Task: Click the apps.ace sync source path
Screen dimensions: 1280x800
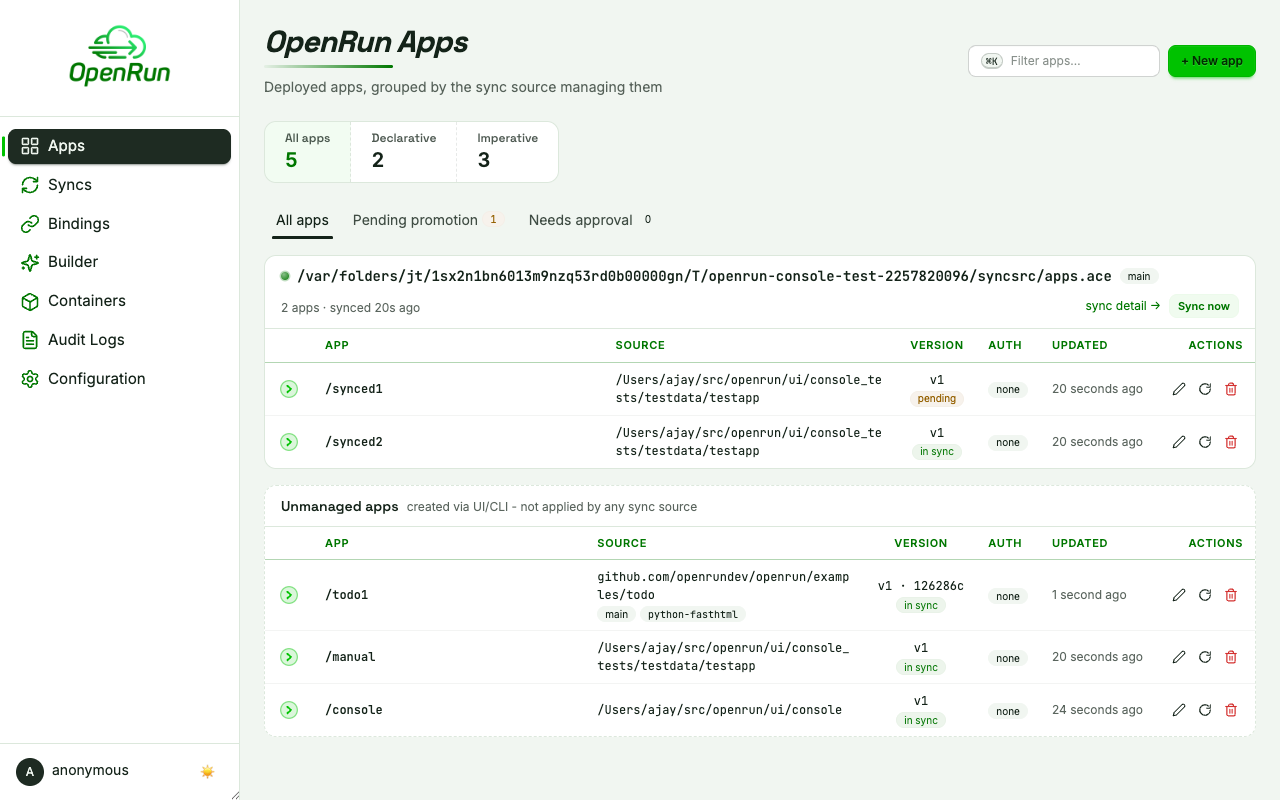Action: pyautogui.click(x=704, y=276)
